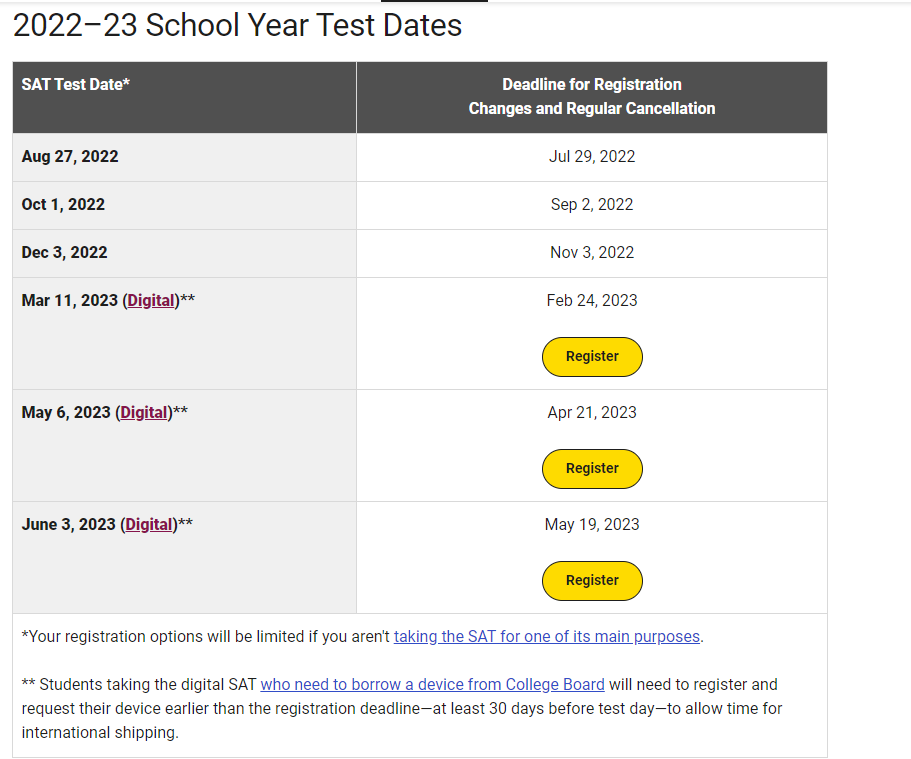The width and height of the screenshot is (911, 759).
Task: Click the 2022–23 School Year Test Dates heading
Action: click(x=237, y=25)
